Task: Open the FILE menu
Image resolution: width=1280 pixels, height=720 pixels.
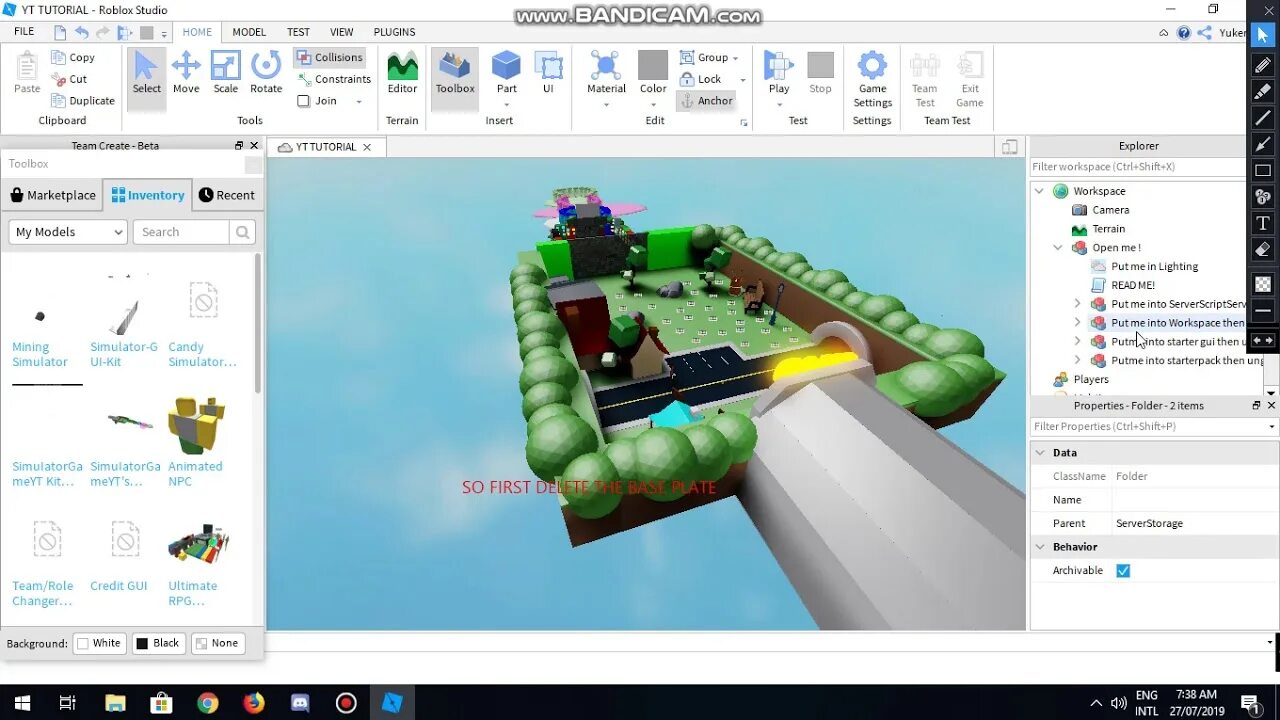Action: coord(24,32)
